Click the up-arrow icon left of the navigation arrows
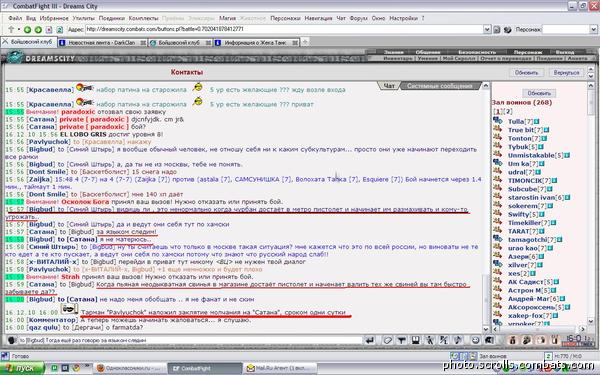 click(x=11, y=29)
